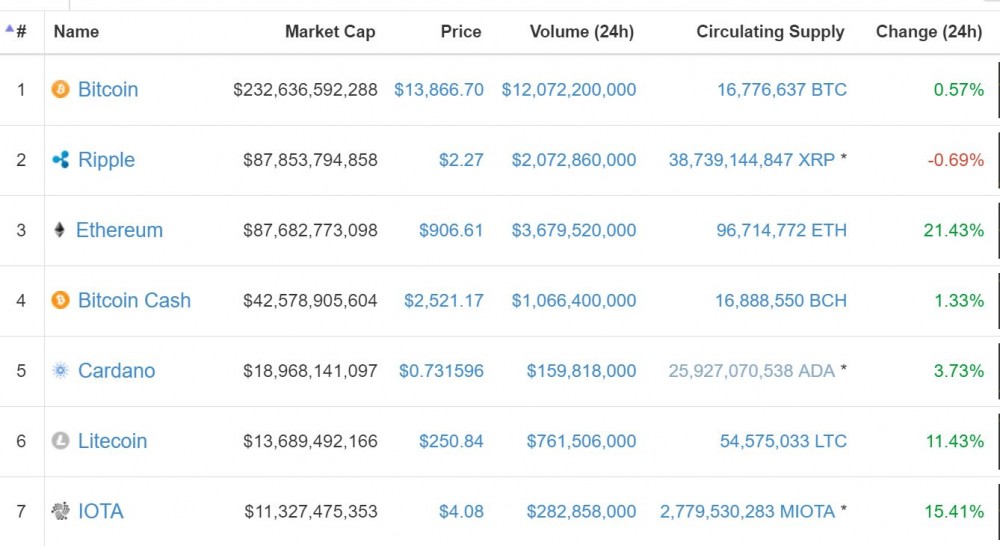Sort by rank using the # arrow
The height and width of the screenshot is (546, 1000).
16,31
